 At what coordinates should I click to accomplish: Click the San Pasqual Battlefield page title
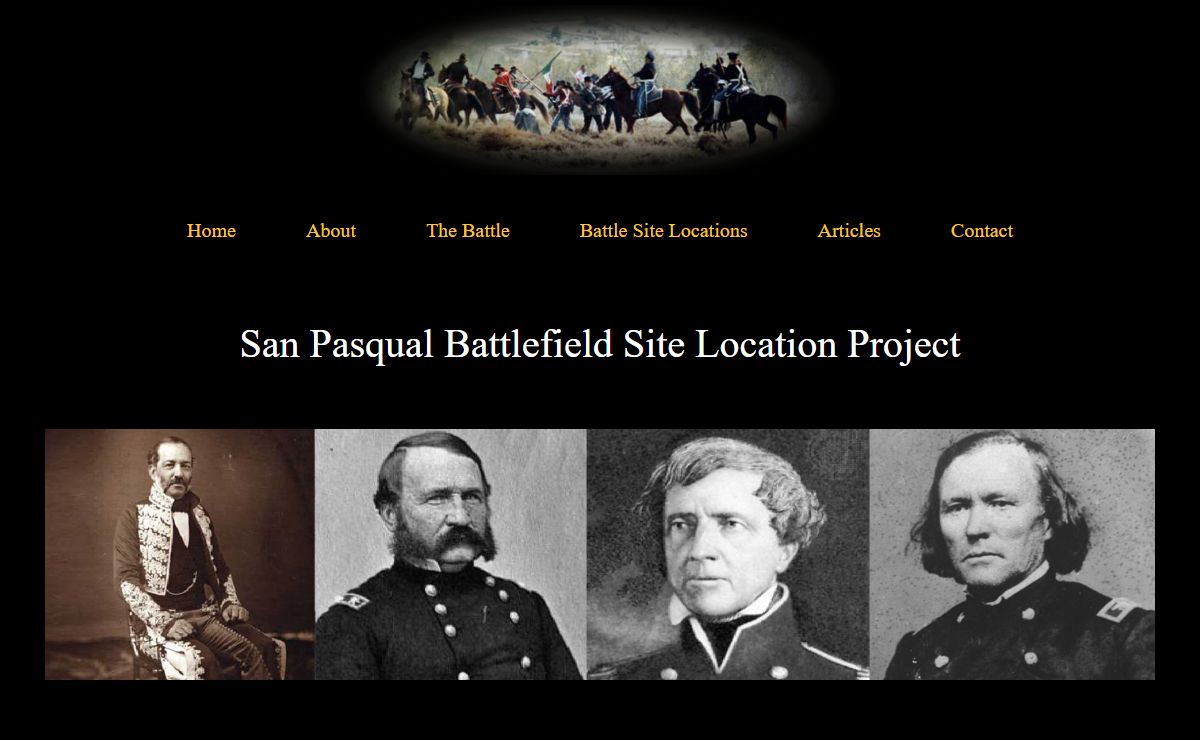pyautogui.click(x=600, y=344)
